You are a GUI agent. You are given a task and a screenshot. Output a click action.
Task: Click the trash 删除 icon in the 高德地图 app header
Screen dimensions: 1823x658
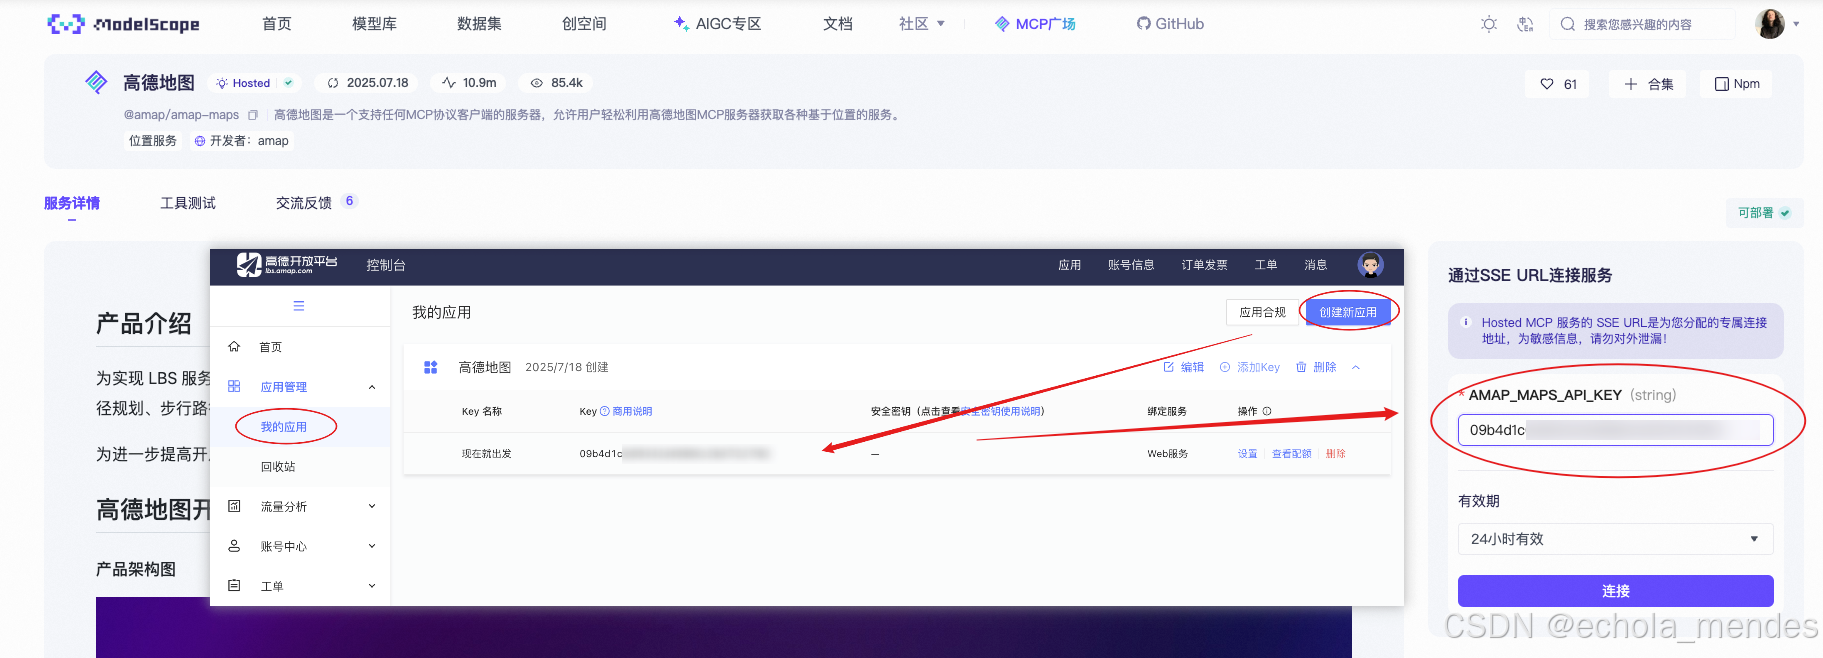pyautogui.click(x=1301, y=367)
